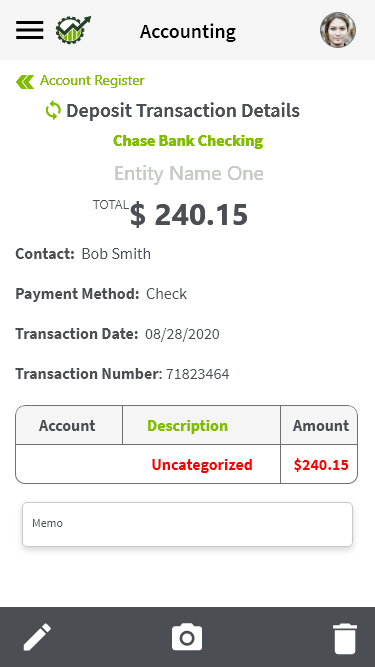Screen dimensions: 375x667
Task: Open the hamburger menu
Action: [30, 30]
